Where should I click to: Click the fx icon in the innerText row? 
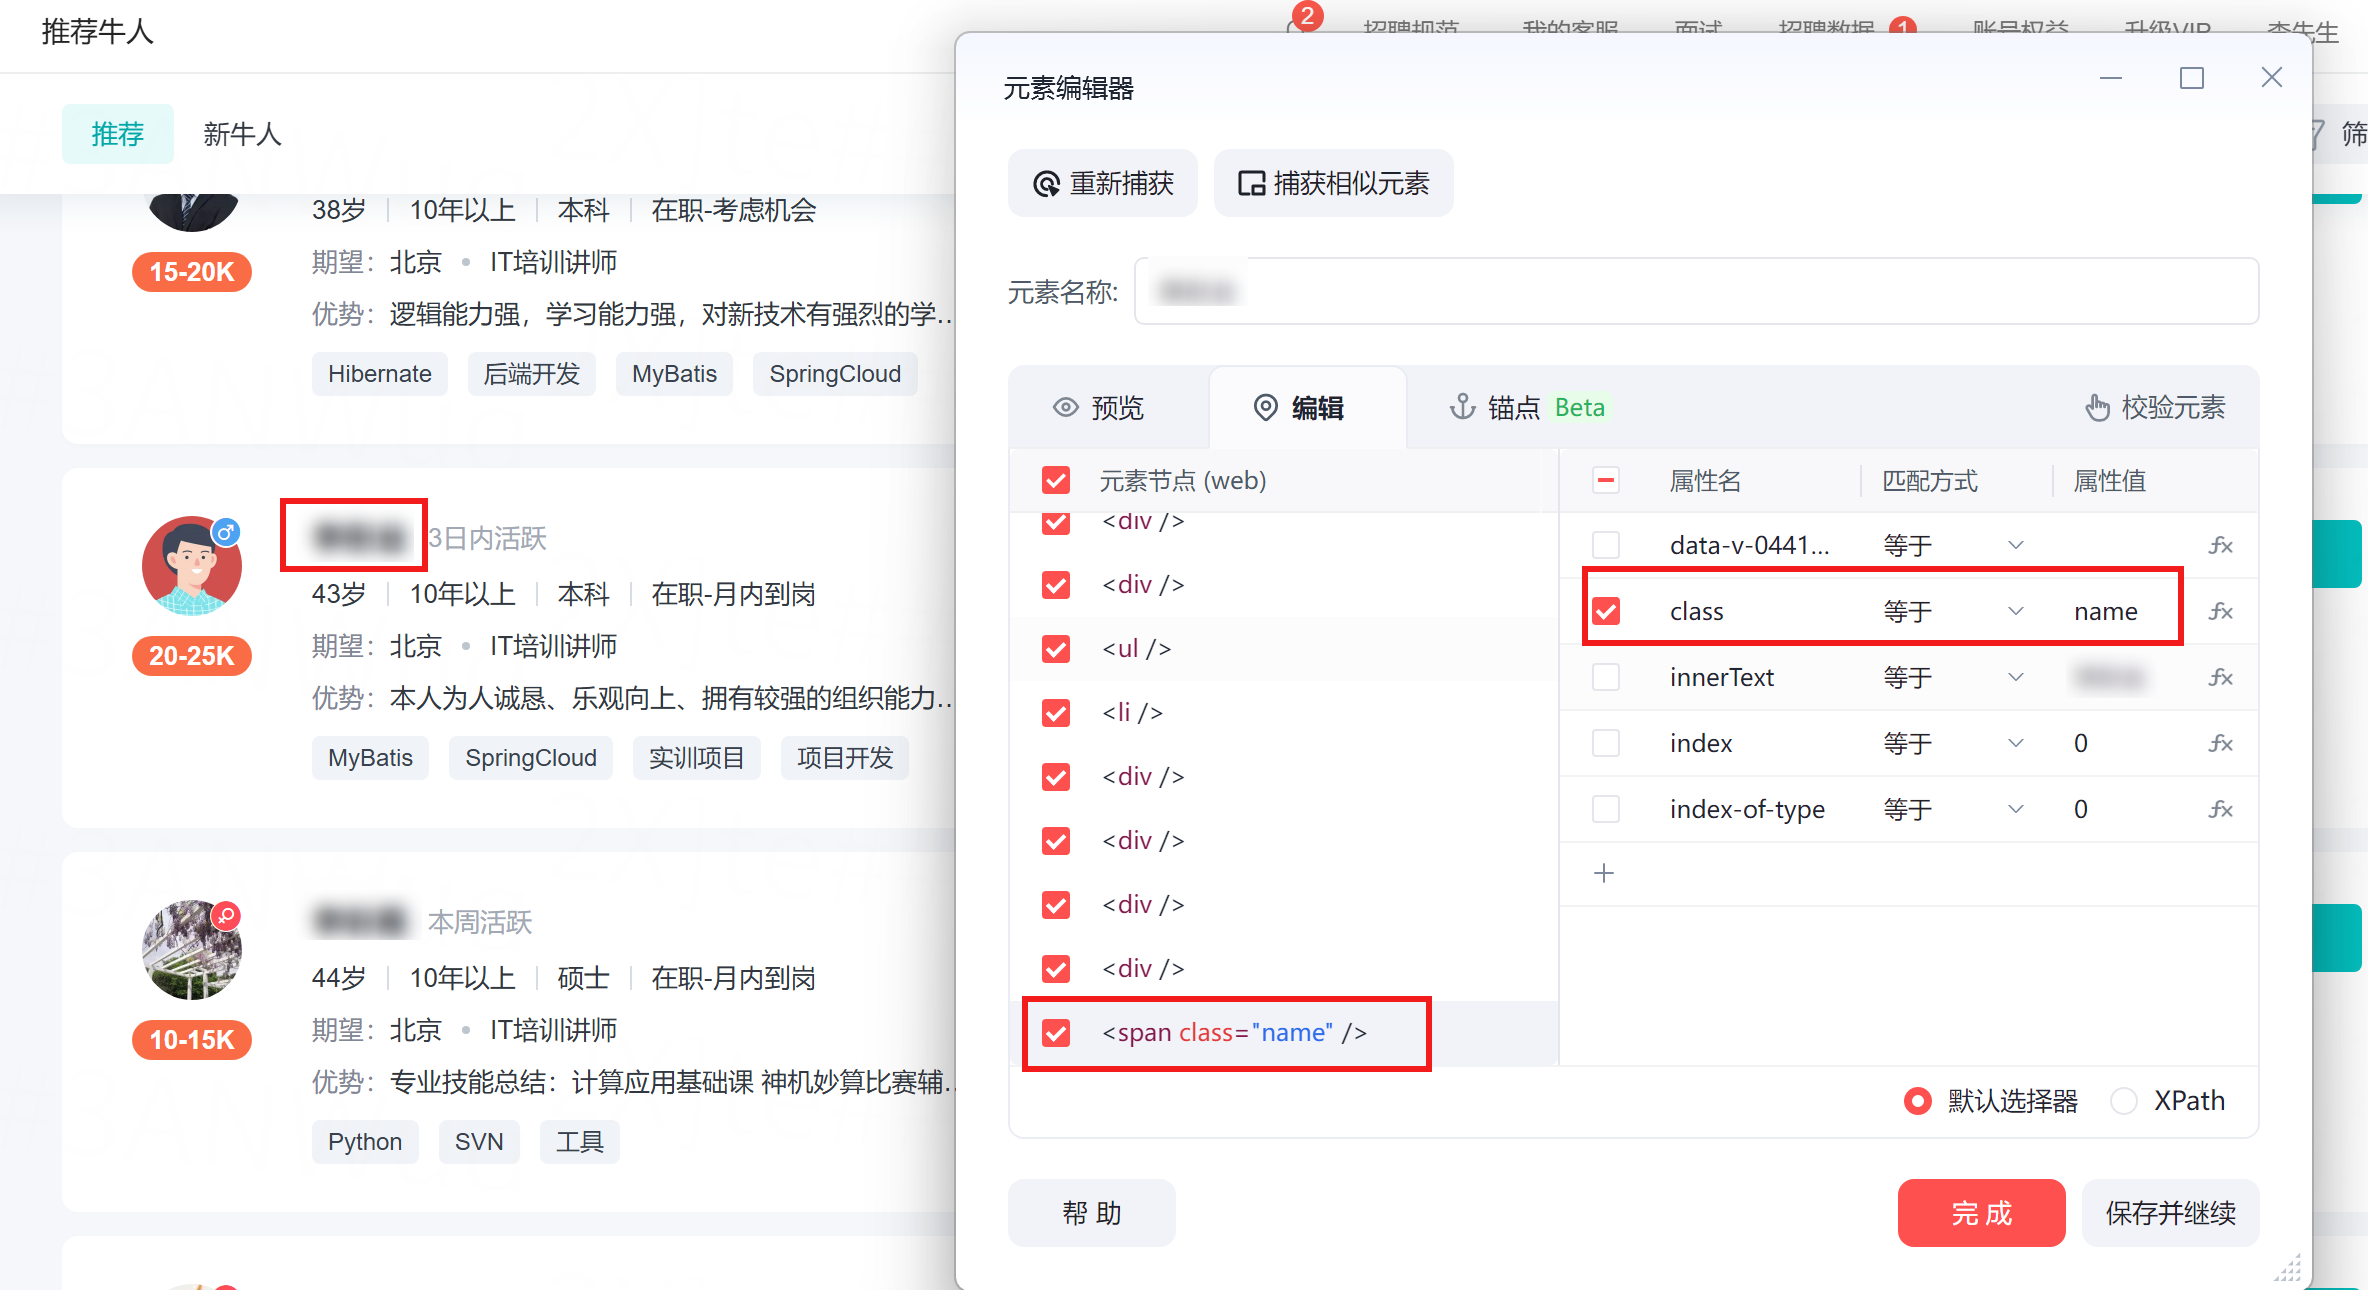pos(2220,677)
